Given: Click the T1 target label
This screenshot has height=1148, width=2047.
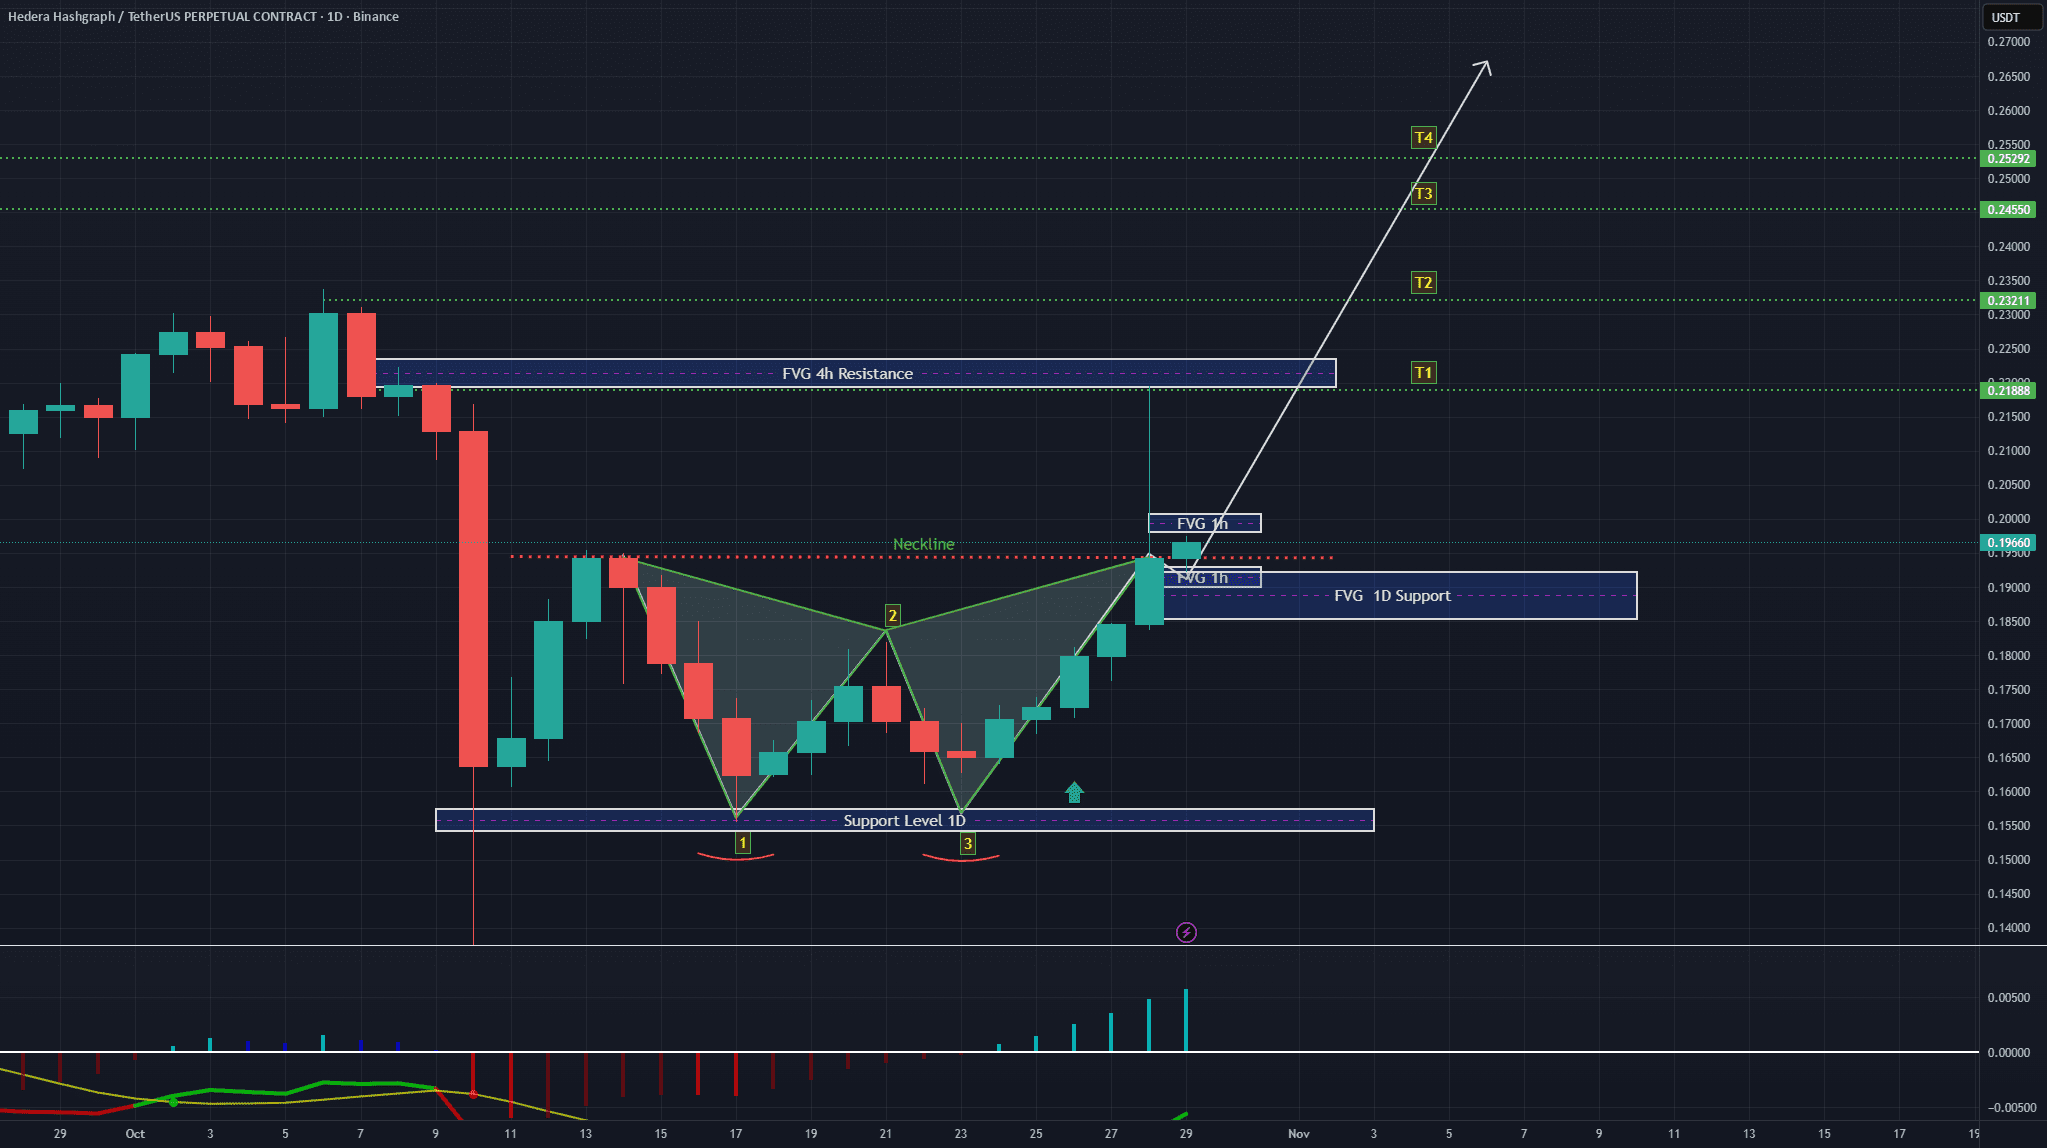Looking at the screenshot, I should [1423, 373].
